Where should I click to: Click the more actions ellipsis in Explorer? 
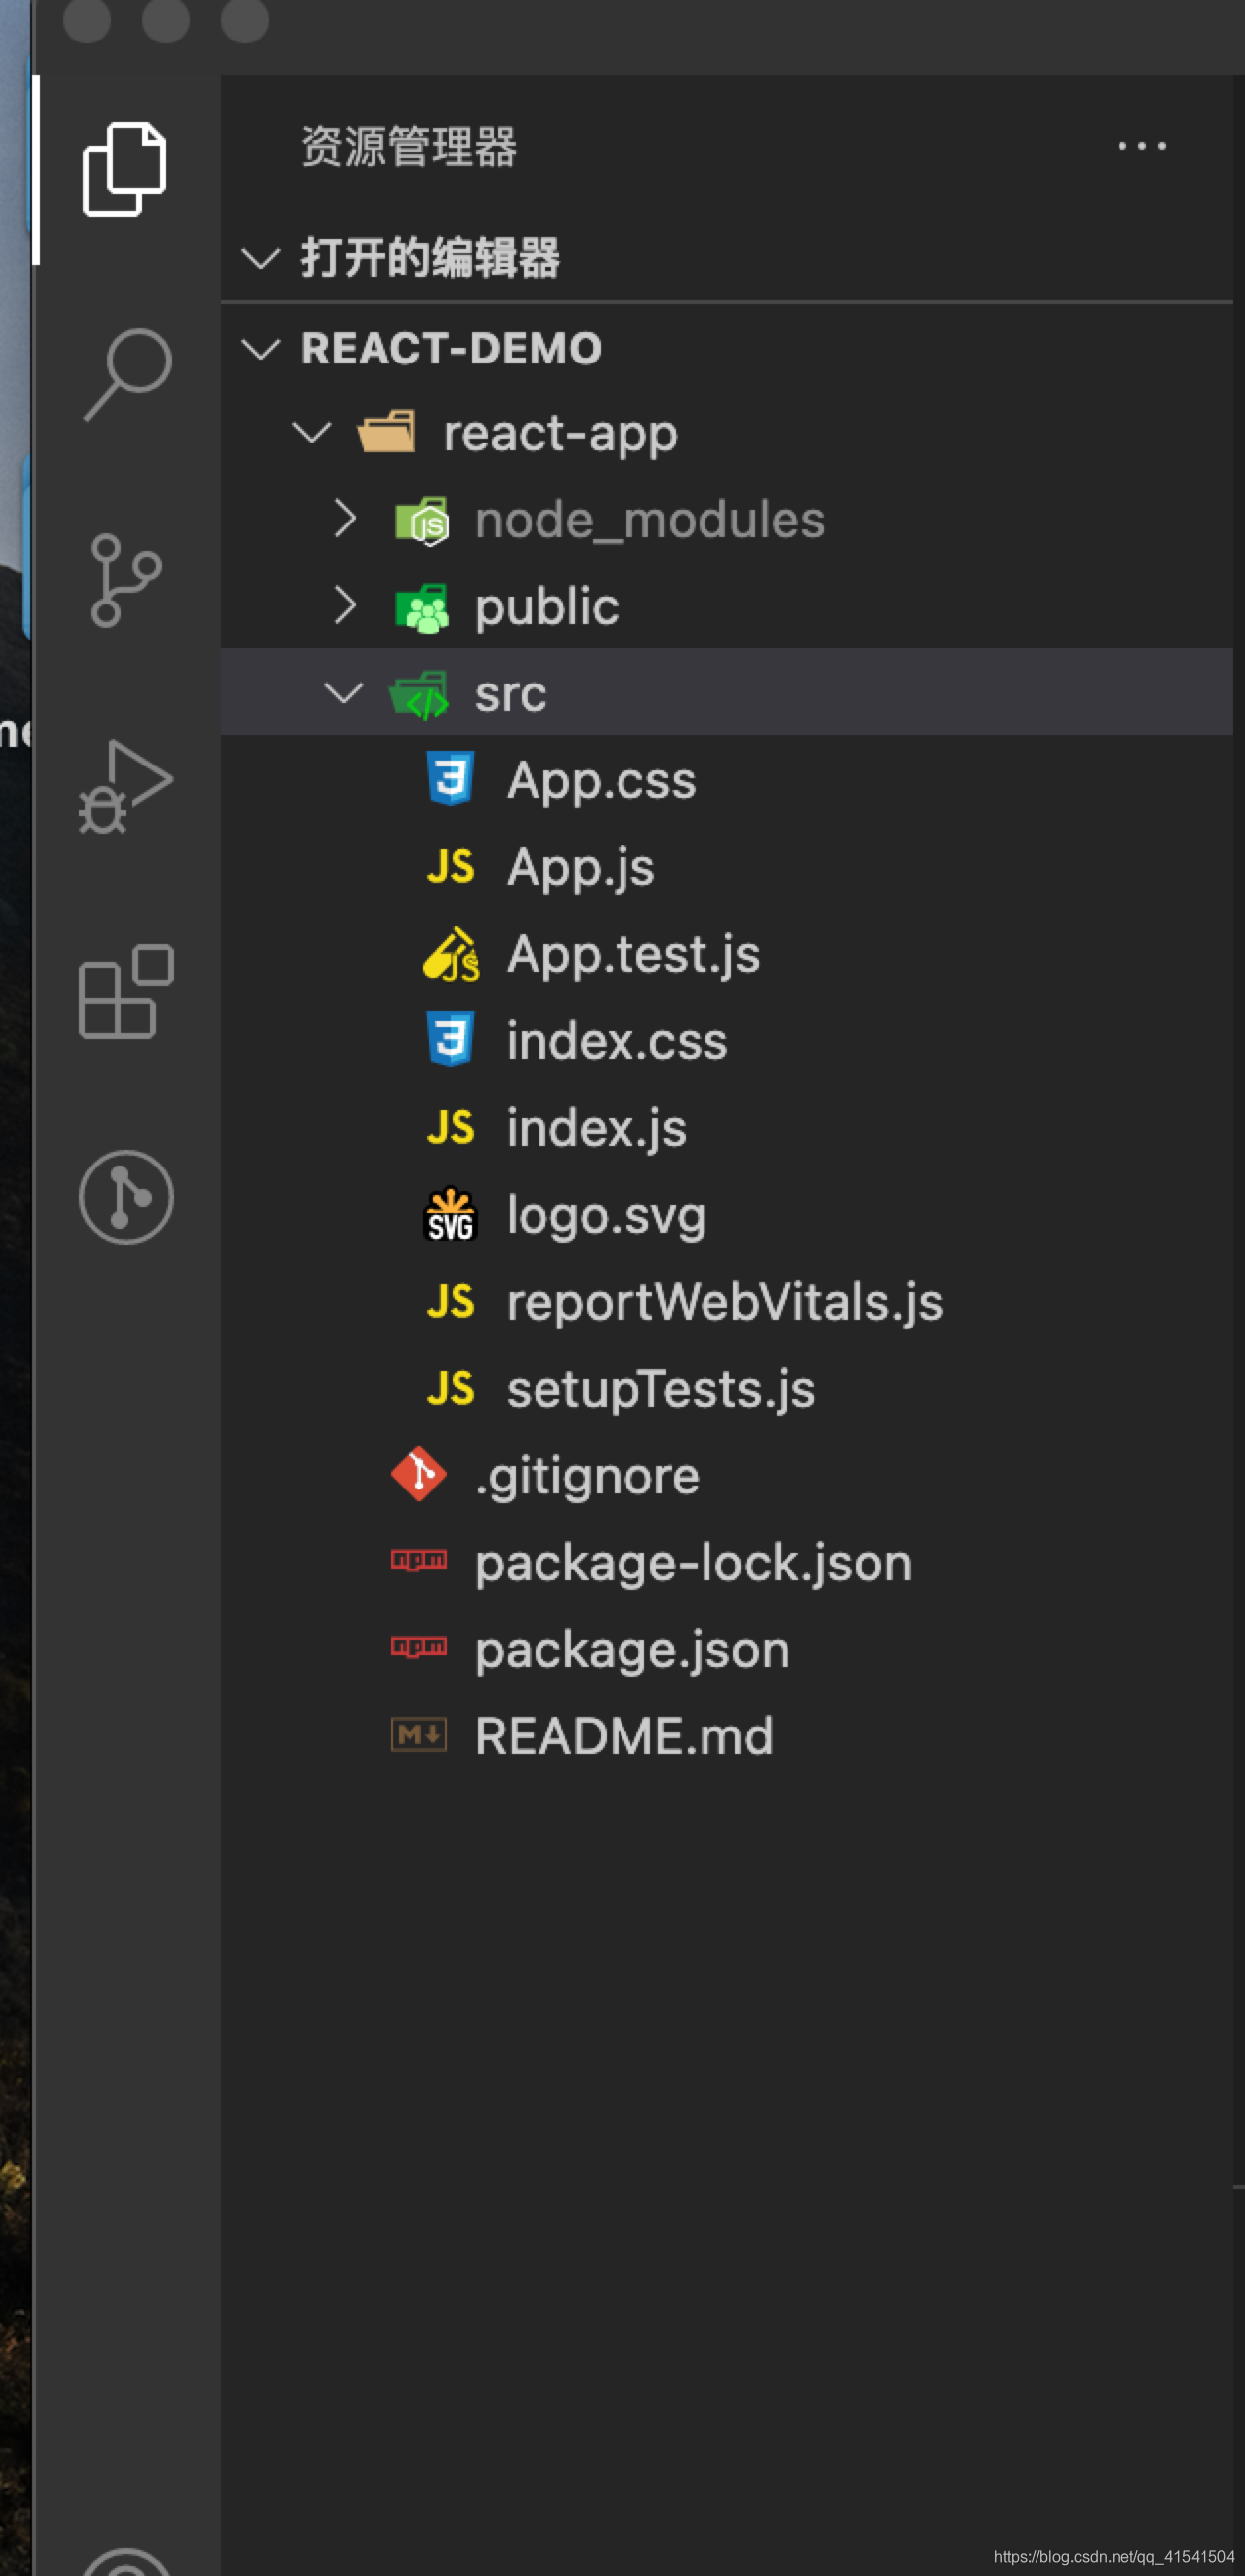click(1141, 147)
